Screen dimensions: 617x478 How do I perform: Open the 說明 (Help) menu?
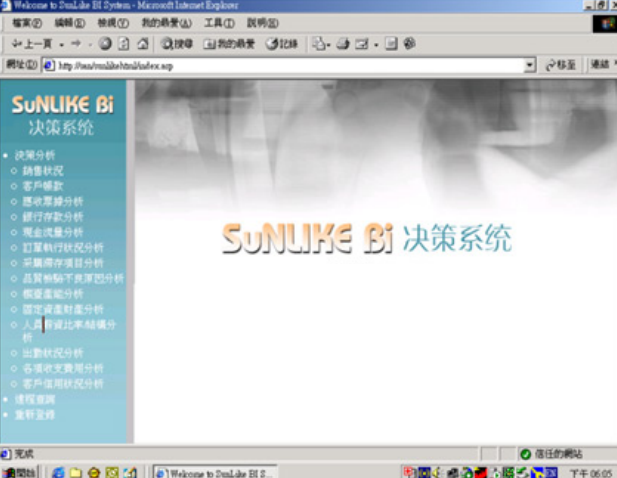pyautogui.click(x=262, y=23)
